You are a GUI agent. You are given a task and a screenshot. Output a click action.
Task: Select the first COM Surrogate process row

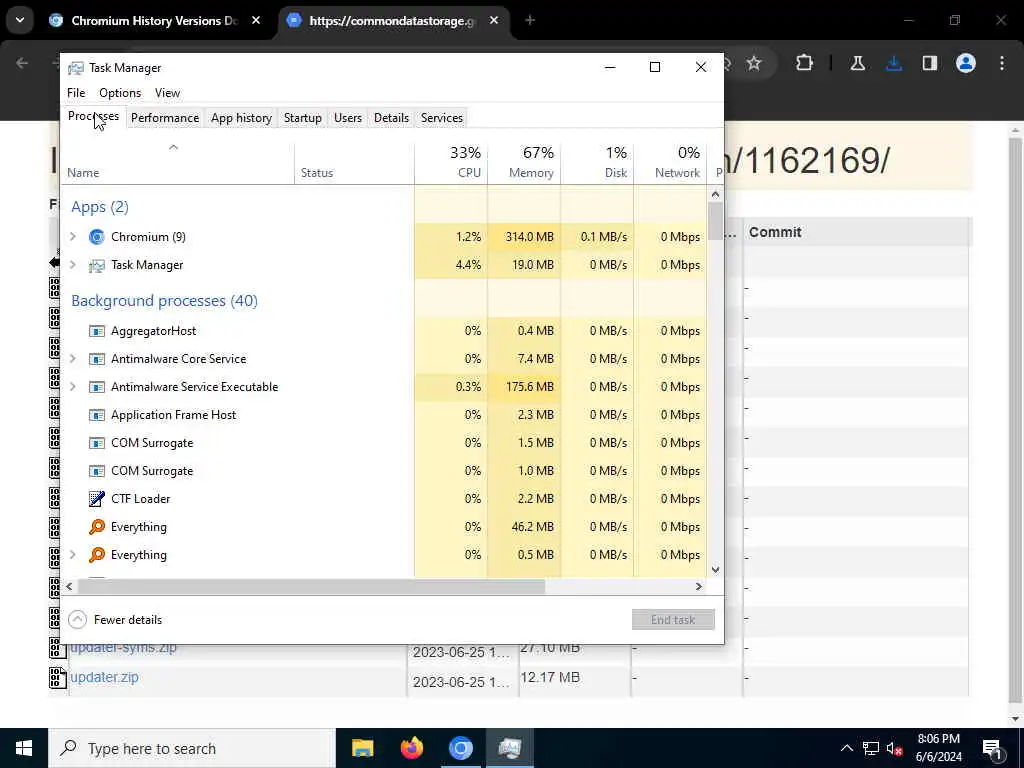(x=384, y=443)
